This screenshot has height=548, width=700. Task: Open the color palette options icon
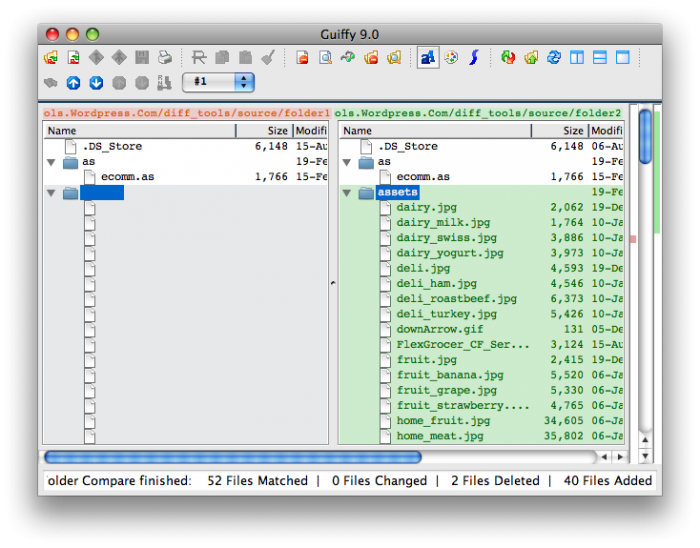[x=451, y=58]
